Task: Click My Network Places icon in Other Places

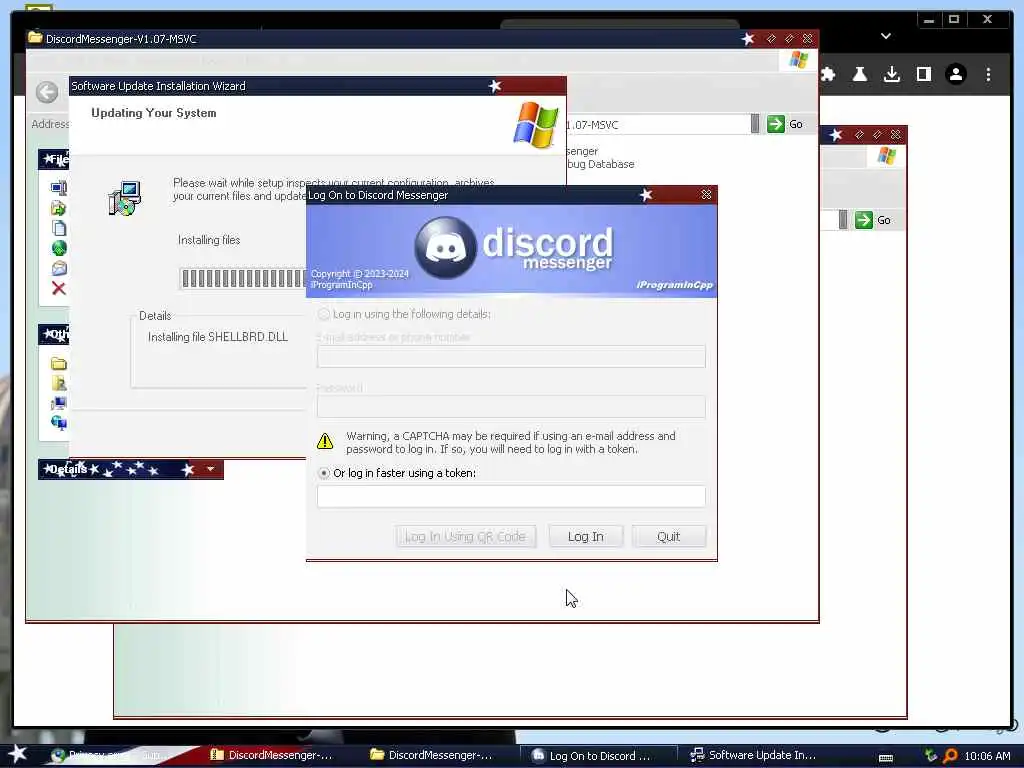Action: (59, 423)
